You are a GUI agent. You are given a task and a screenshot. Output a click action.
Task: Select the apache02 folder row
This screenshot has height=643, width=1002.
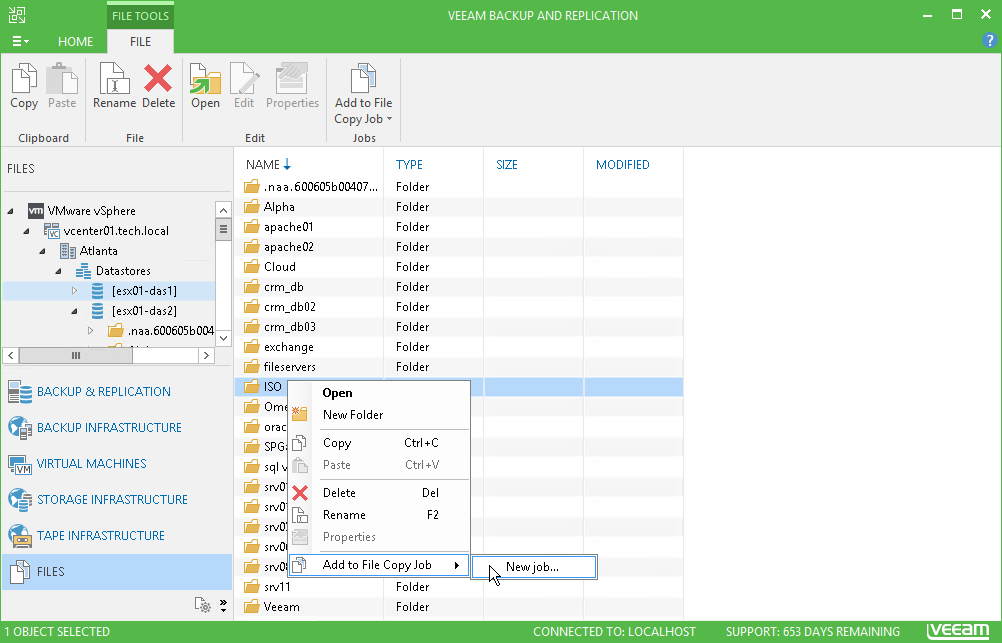click(x=459, y=247)
